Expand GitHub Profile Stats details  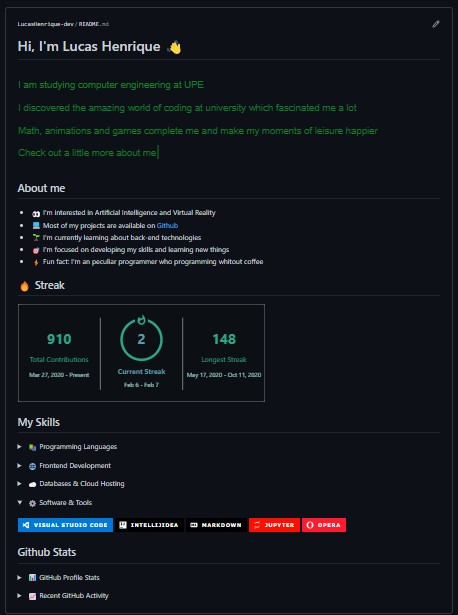(58, 577)
